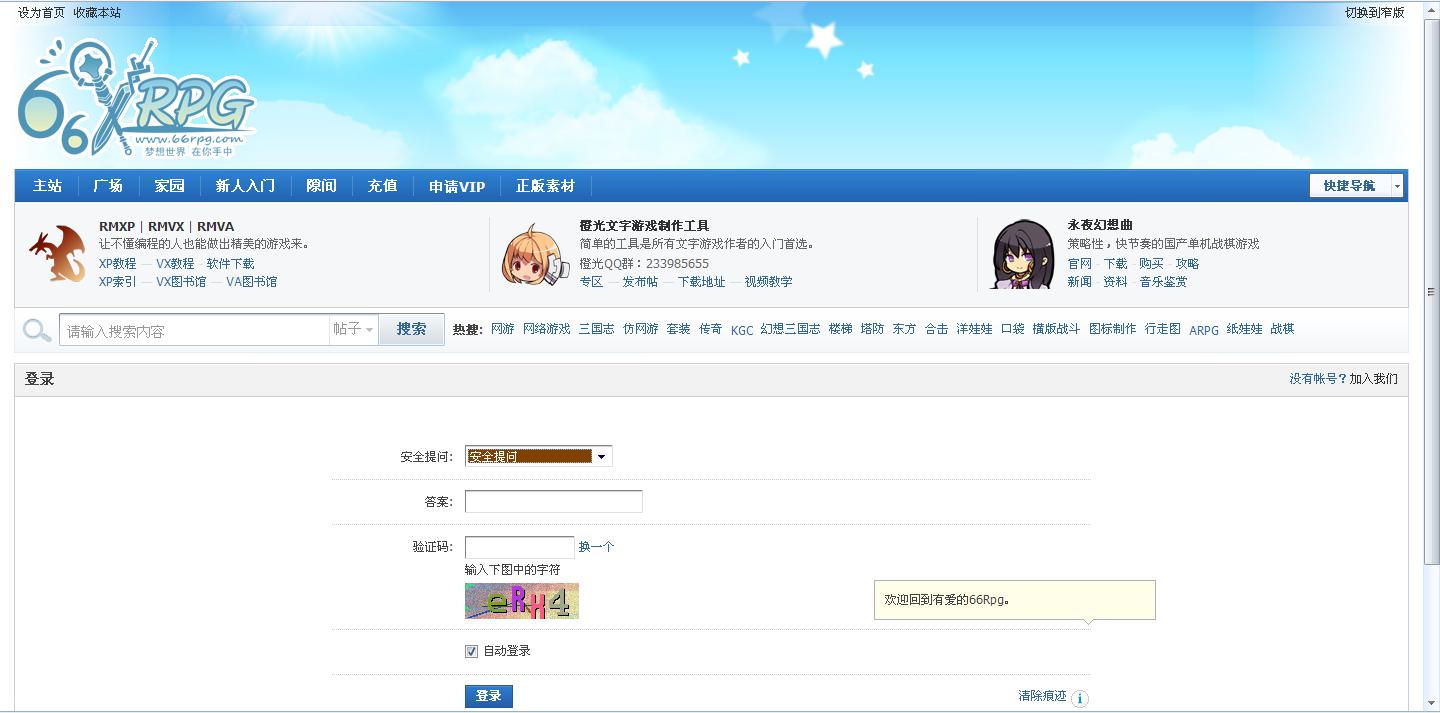Click the 清除痕迹 link
This screenshot has width=1440, height=713.
click(1042, 696)
